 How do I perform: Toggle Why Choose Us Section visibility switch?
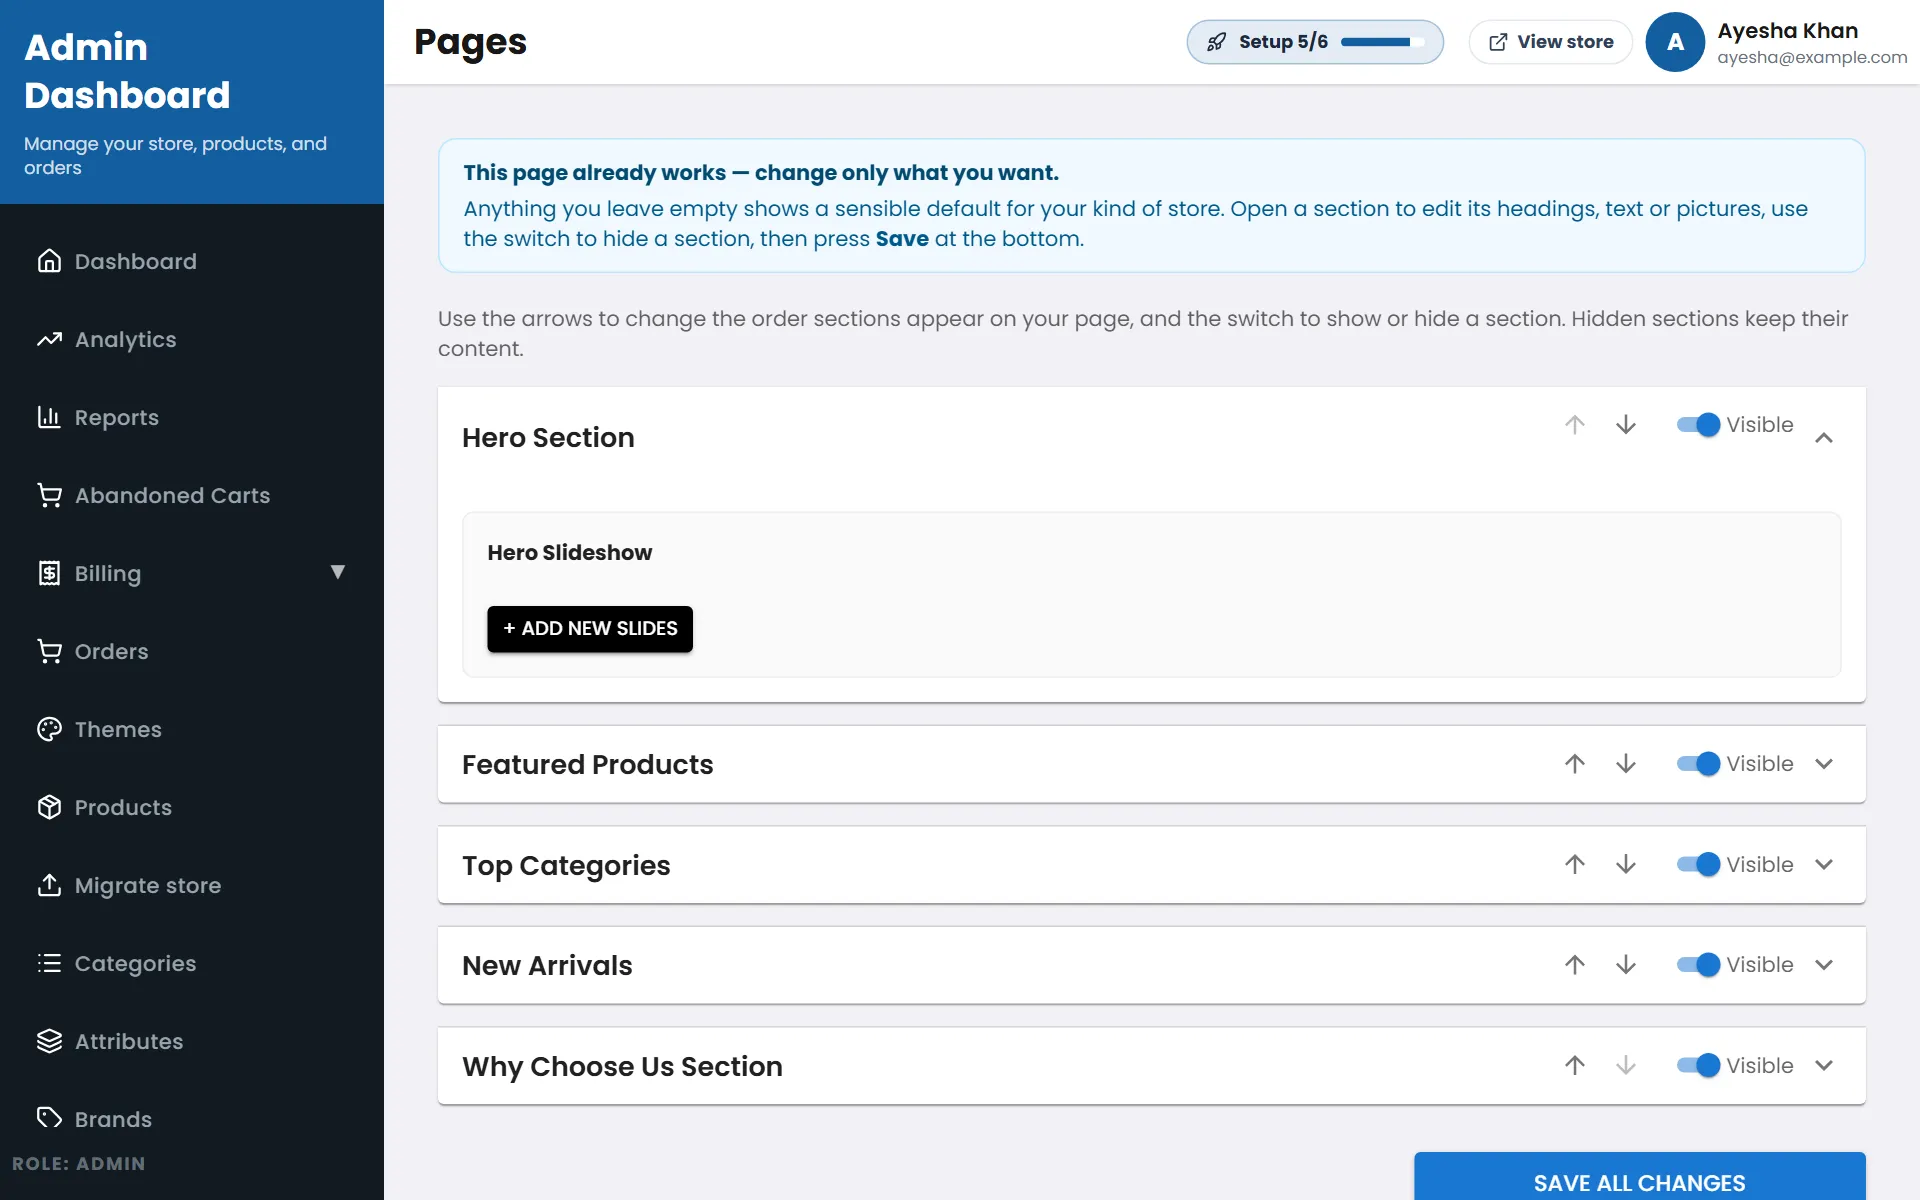(1698, 1066)
